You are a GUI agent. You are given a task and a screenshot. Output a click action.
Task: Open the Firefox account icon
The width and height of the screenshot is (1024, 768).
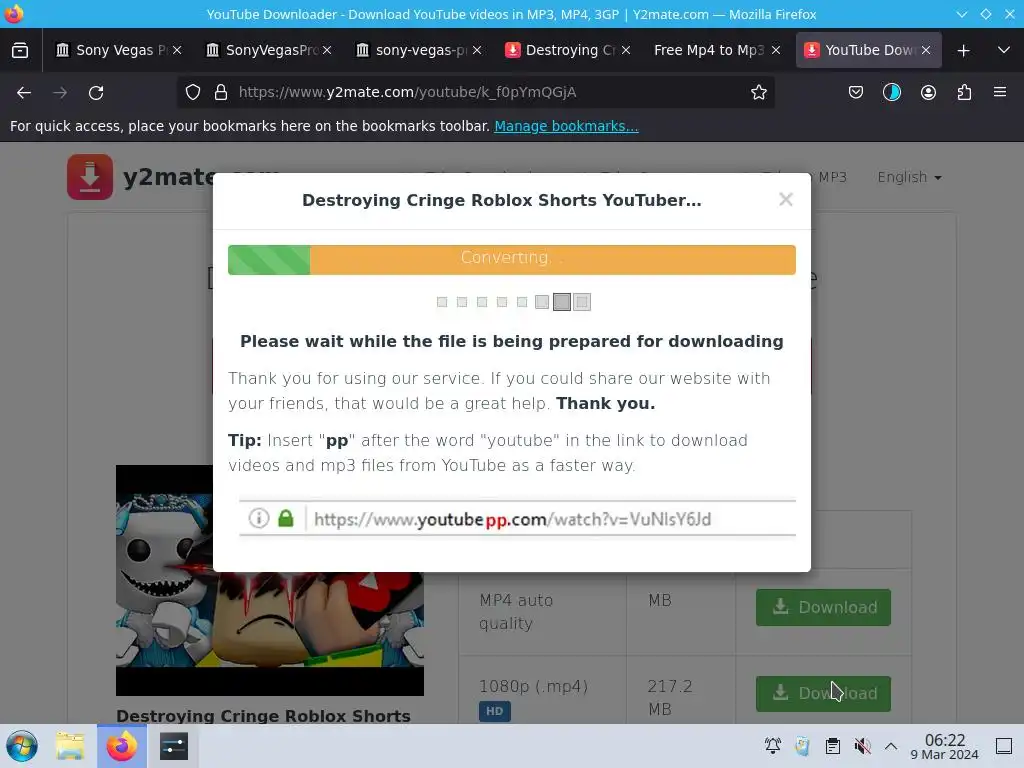[928, 93]
